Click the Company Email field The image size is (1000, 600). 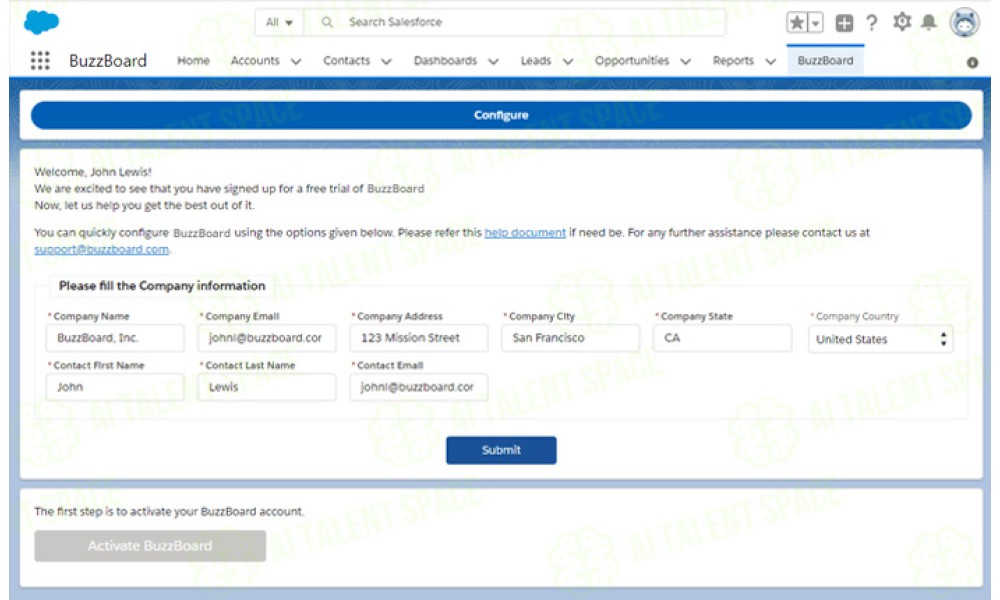tap(267, 338)
